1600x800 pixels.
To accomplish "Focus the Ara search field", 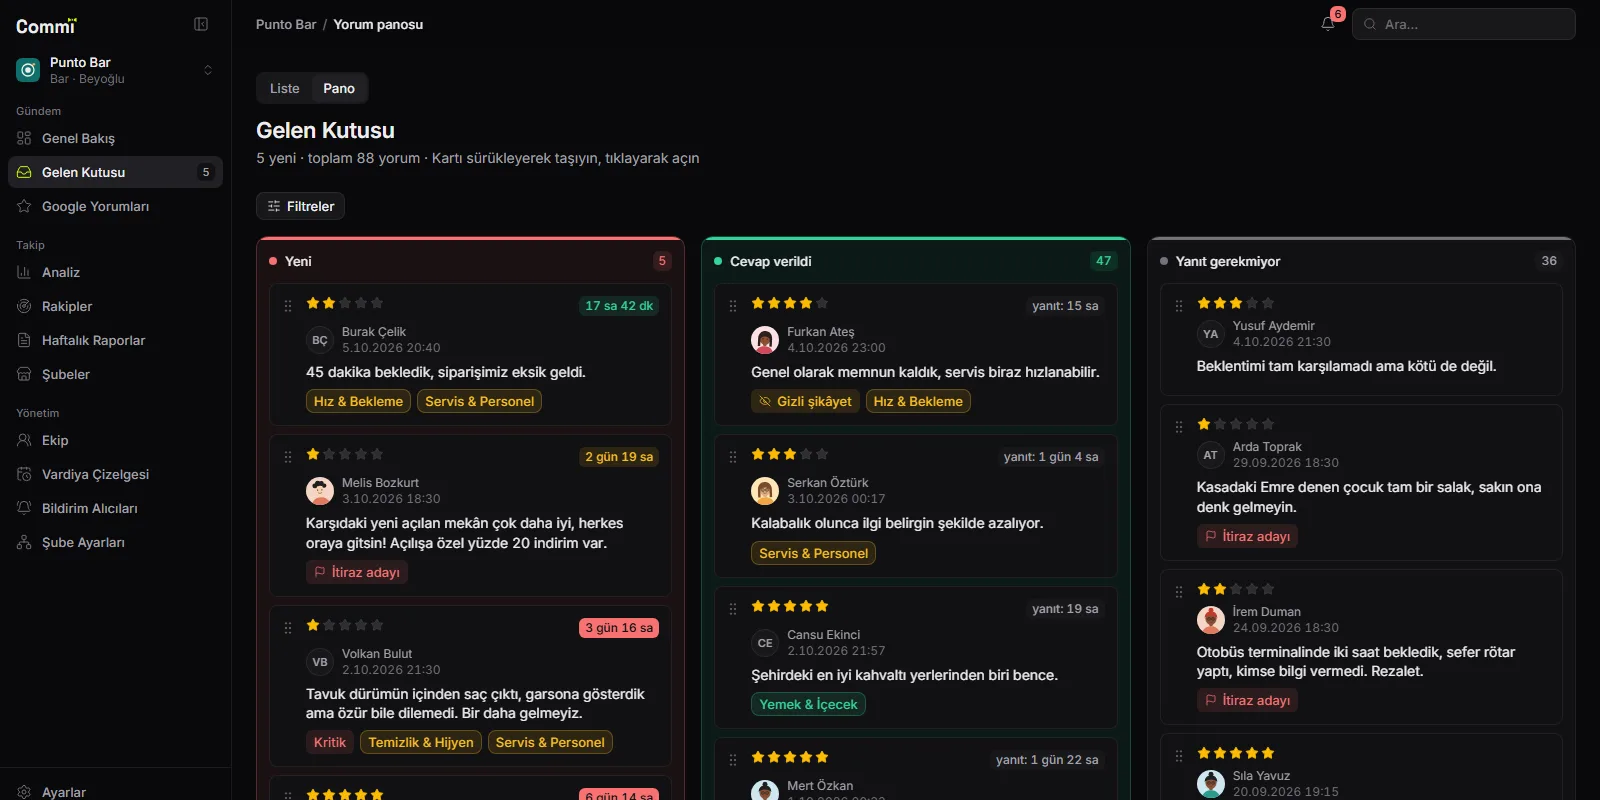I will click(x=1464, y=24).
